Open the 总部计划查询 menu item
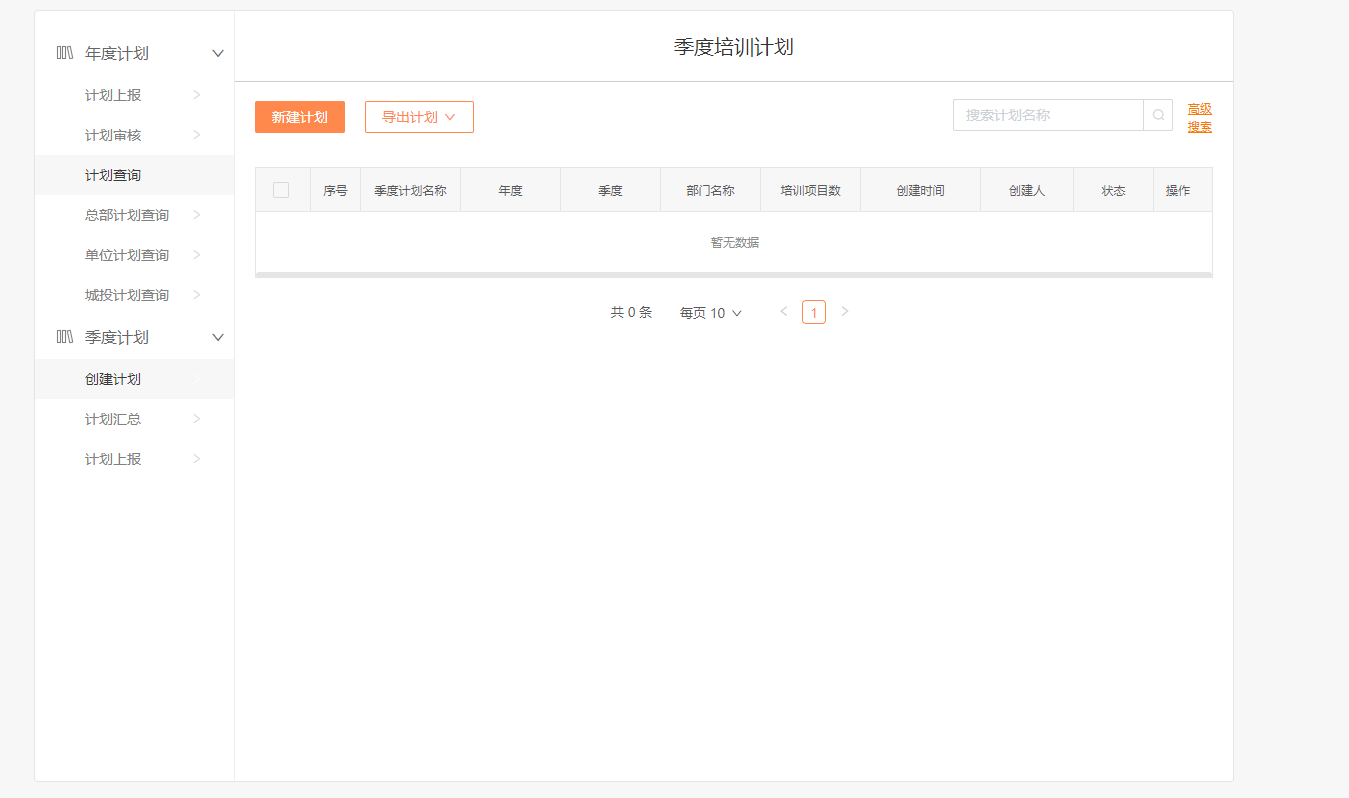Image resolution: width=1349 pixels, height=798 pixels. point(134,215)
